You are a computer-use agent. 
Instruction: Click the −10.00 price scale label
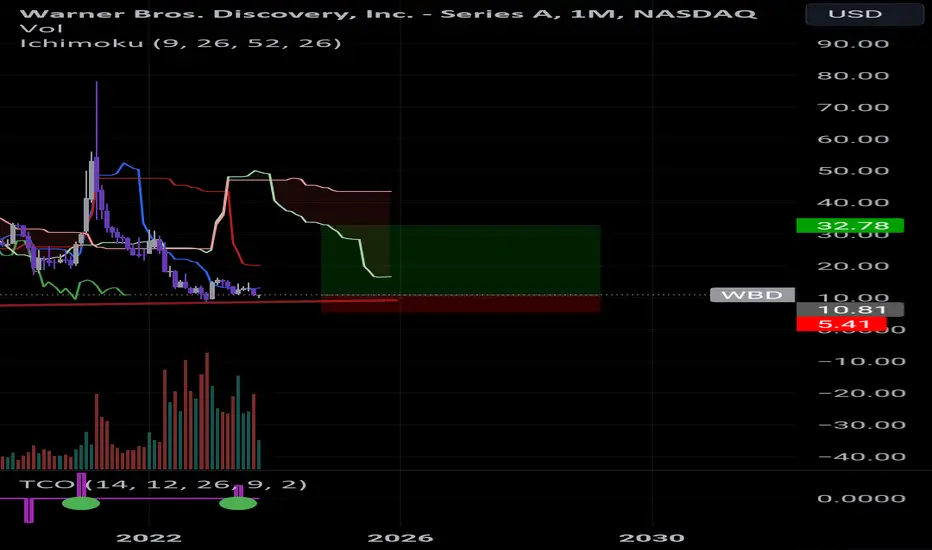[x=862, y=362]
